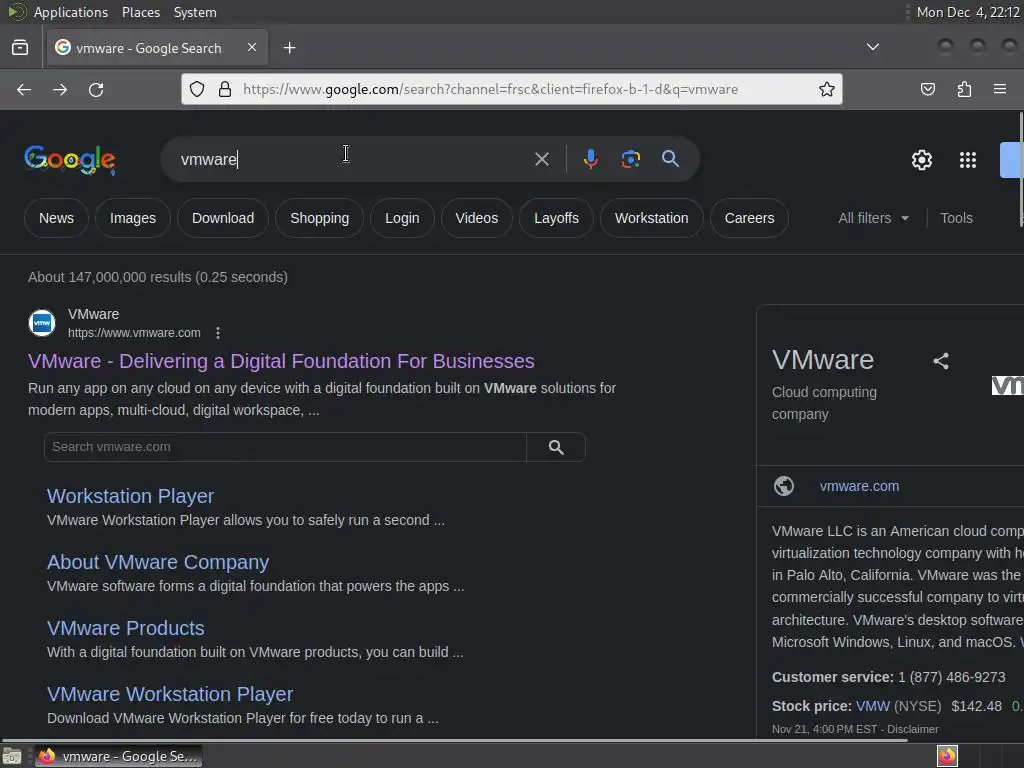Click the About 147,000,000 results text
This screenshot has height=768, width=1024.
(157, 277)
